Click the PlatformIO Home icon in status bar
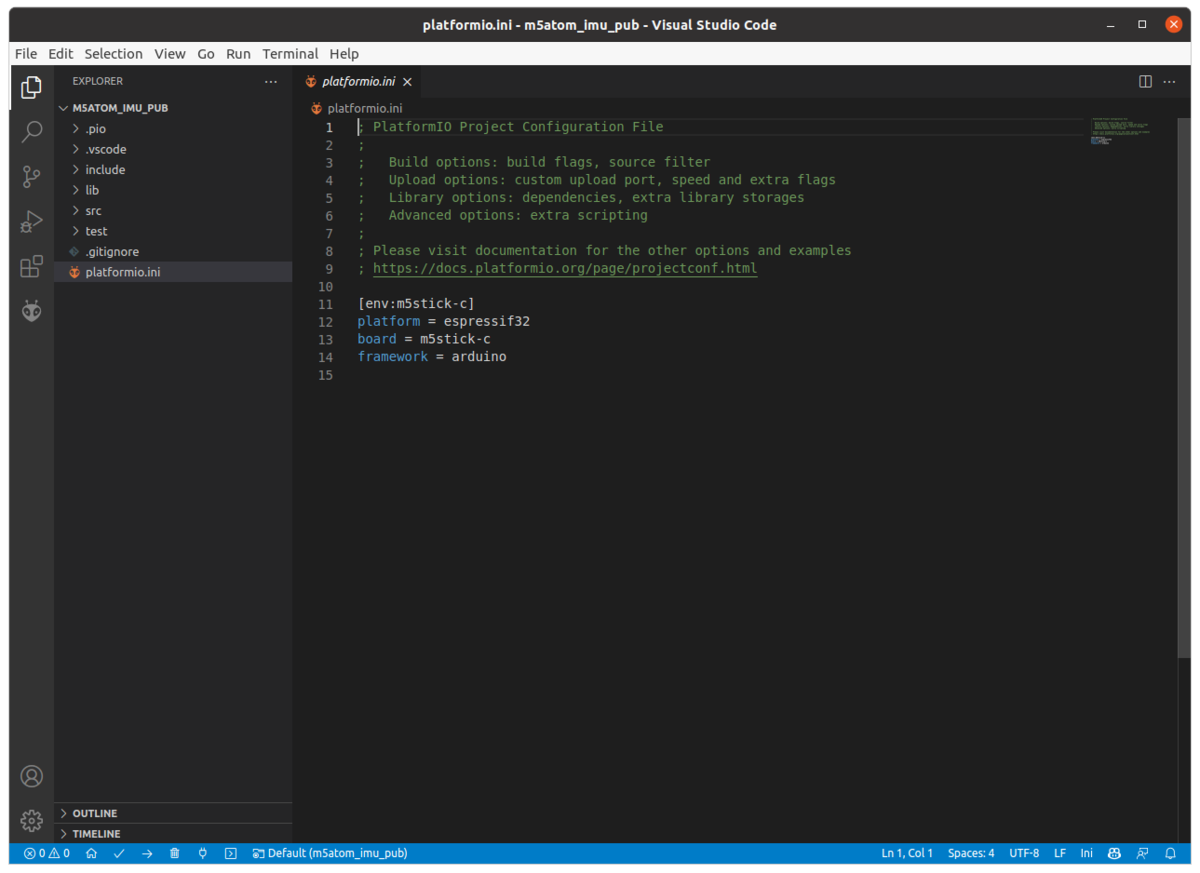 [91, 853]
